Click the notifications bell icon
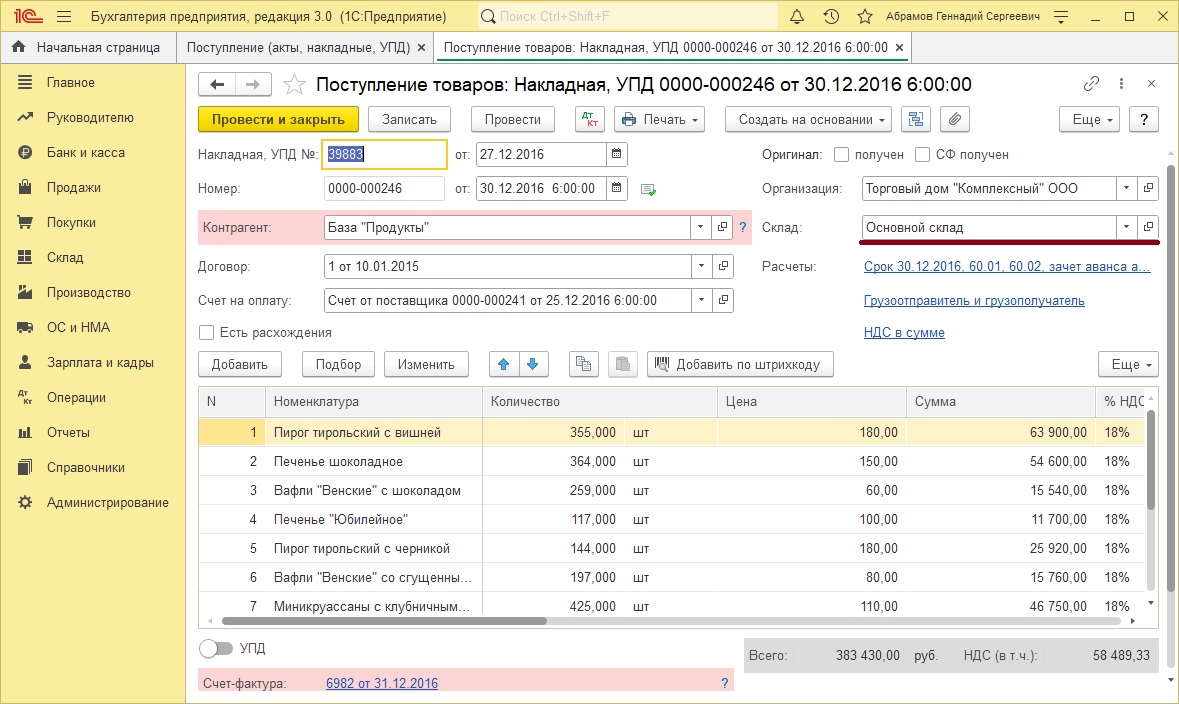Screen dimensions: 1179x704 pos(797,17)
